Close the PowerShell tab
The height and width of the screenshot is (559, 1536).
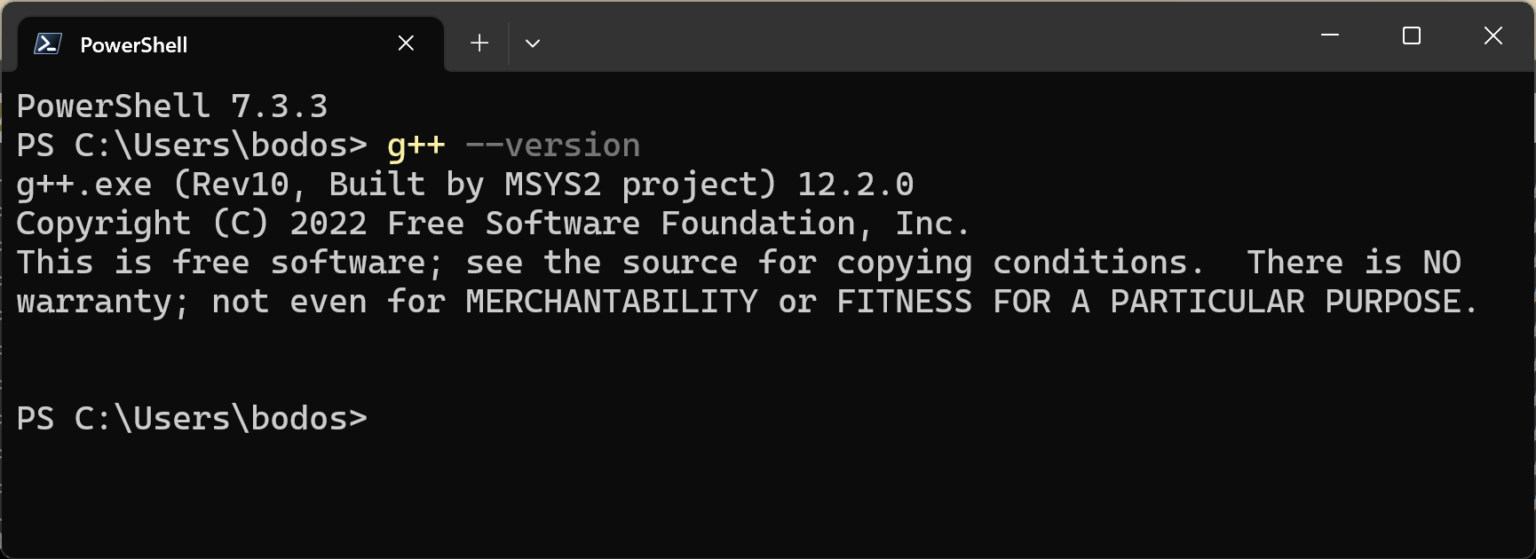coord(405,44)
